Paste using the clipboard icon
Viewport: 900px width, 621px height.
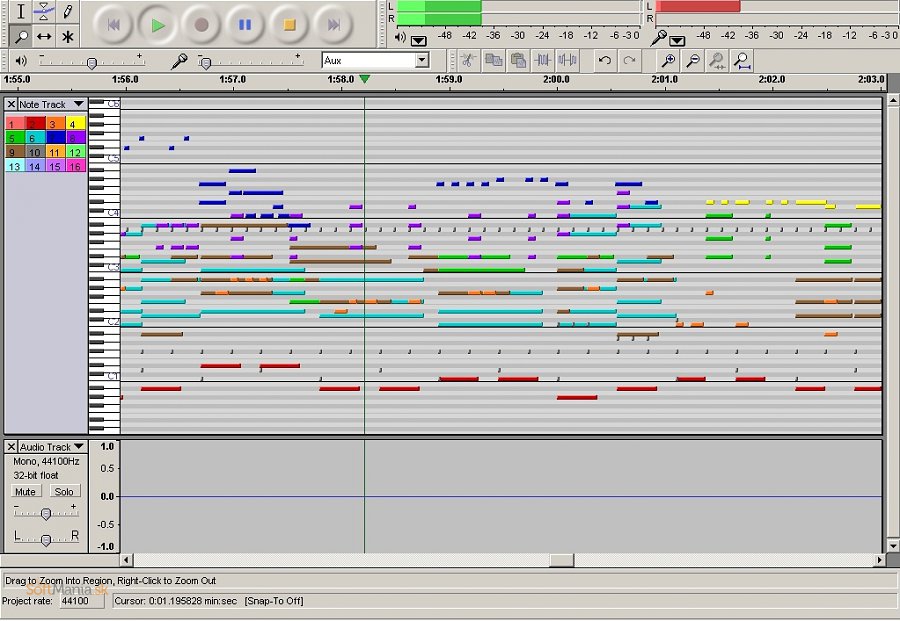[518, 60]
